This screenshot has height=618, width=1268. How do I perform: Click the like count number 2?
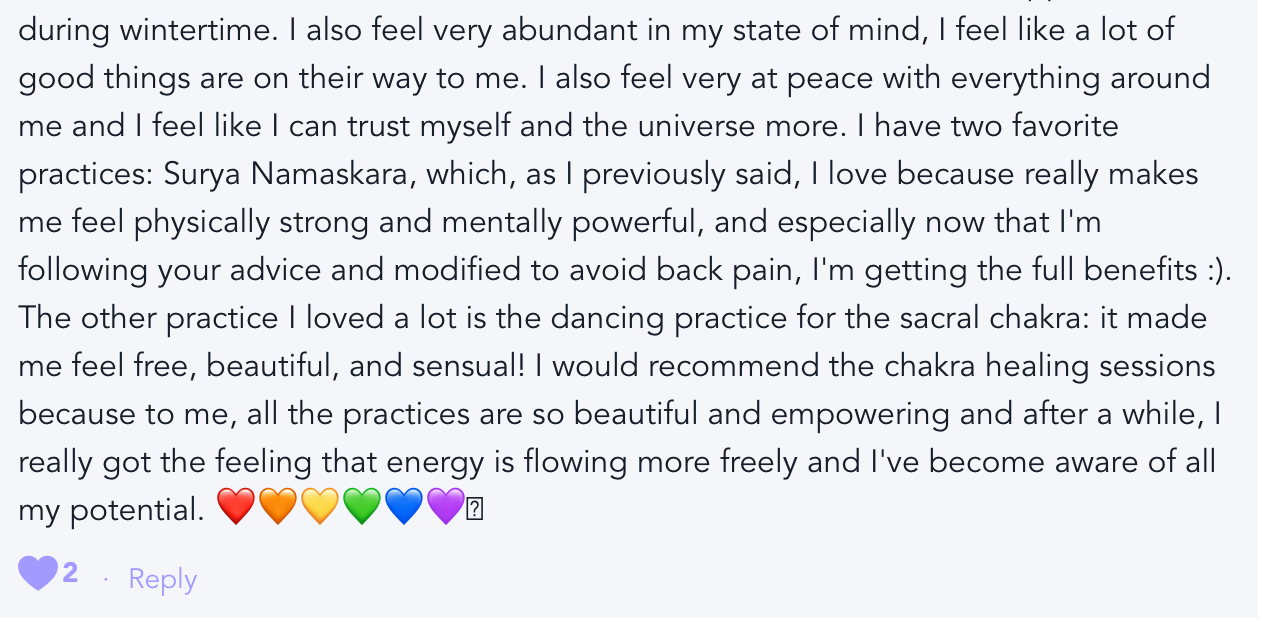70,574
